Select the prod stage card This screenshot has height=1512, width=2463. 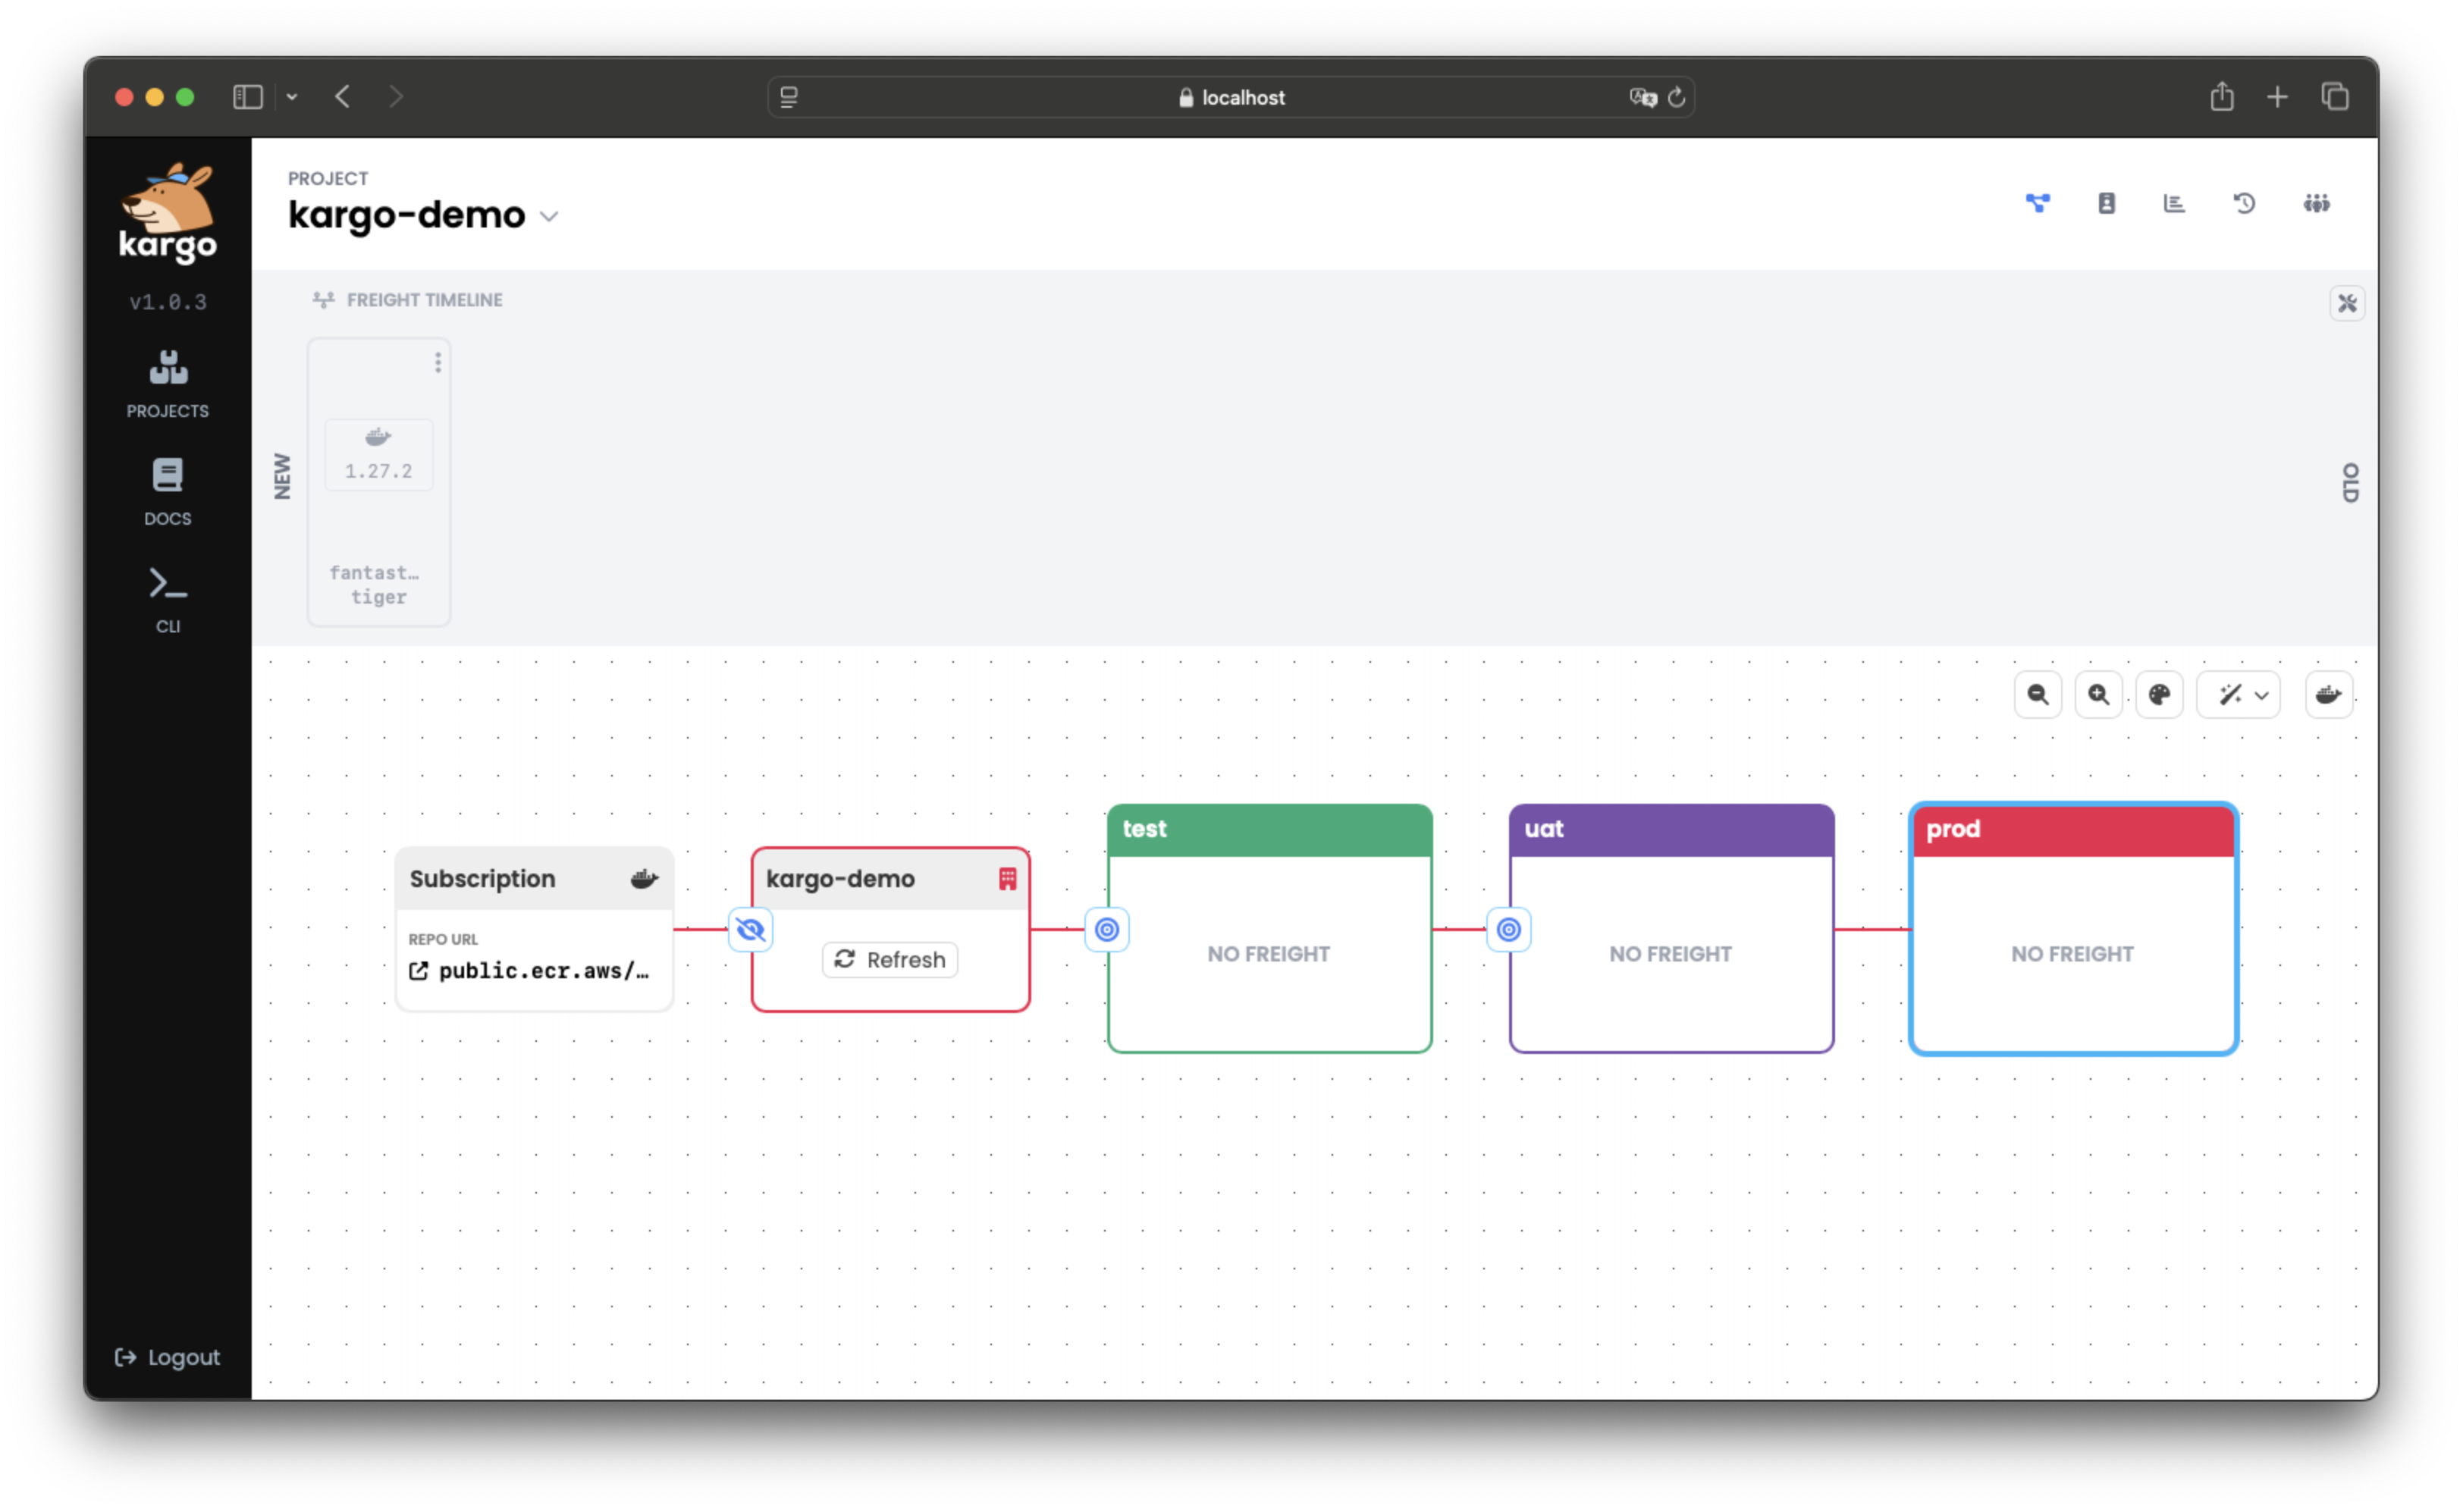[x=2072, y=928]
